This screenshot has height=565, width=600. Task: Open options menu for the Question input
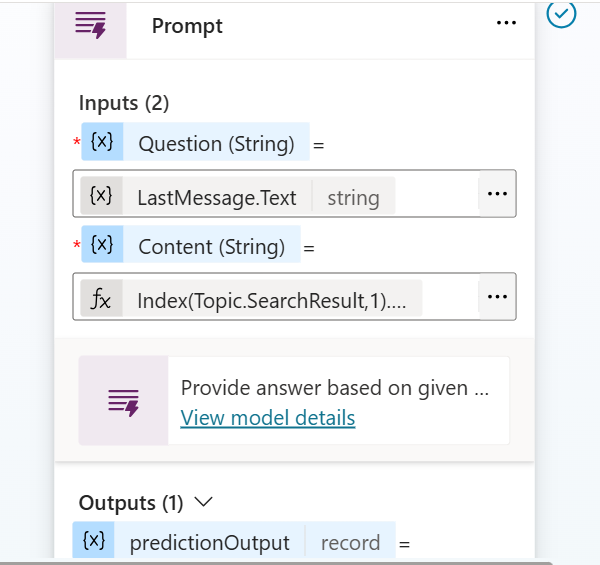coord(497,194)
